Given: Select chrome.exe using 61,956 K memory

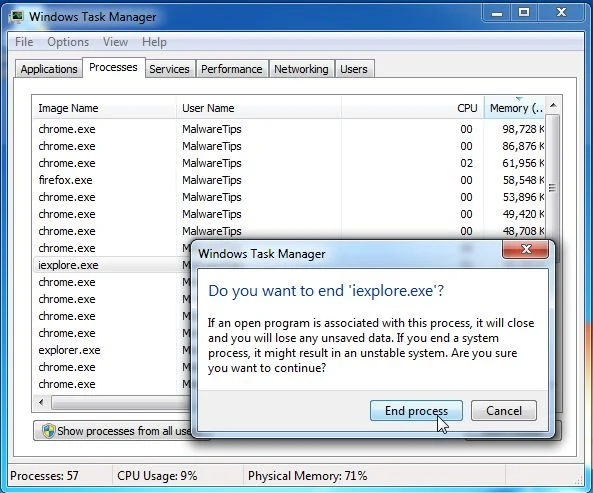Looking at the screenshot, I should click(x=289, y=163).
